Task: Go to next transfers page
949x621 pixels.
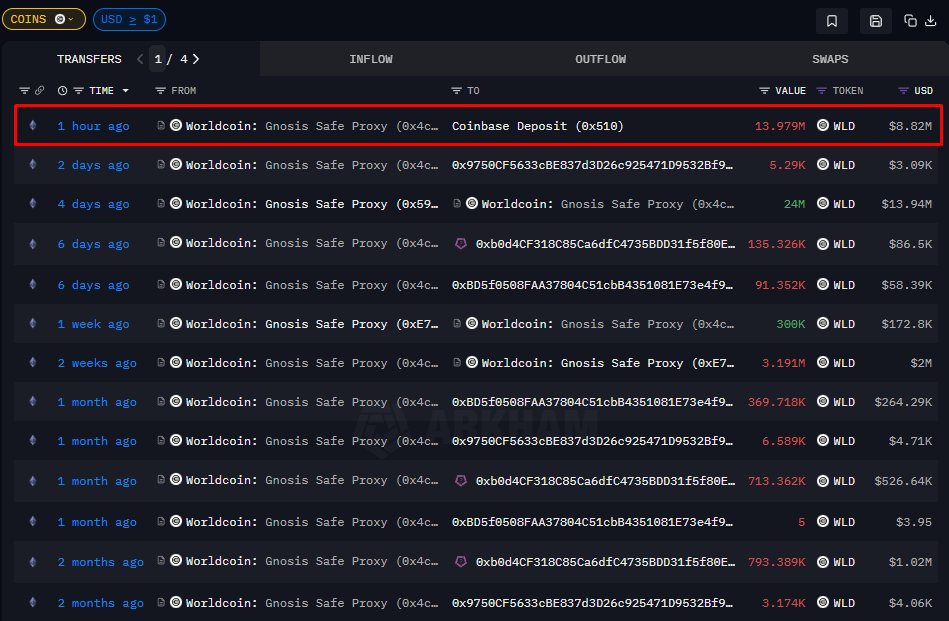Action: (196, 59)
